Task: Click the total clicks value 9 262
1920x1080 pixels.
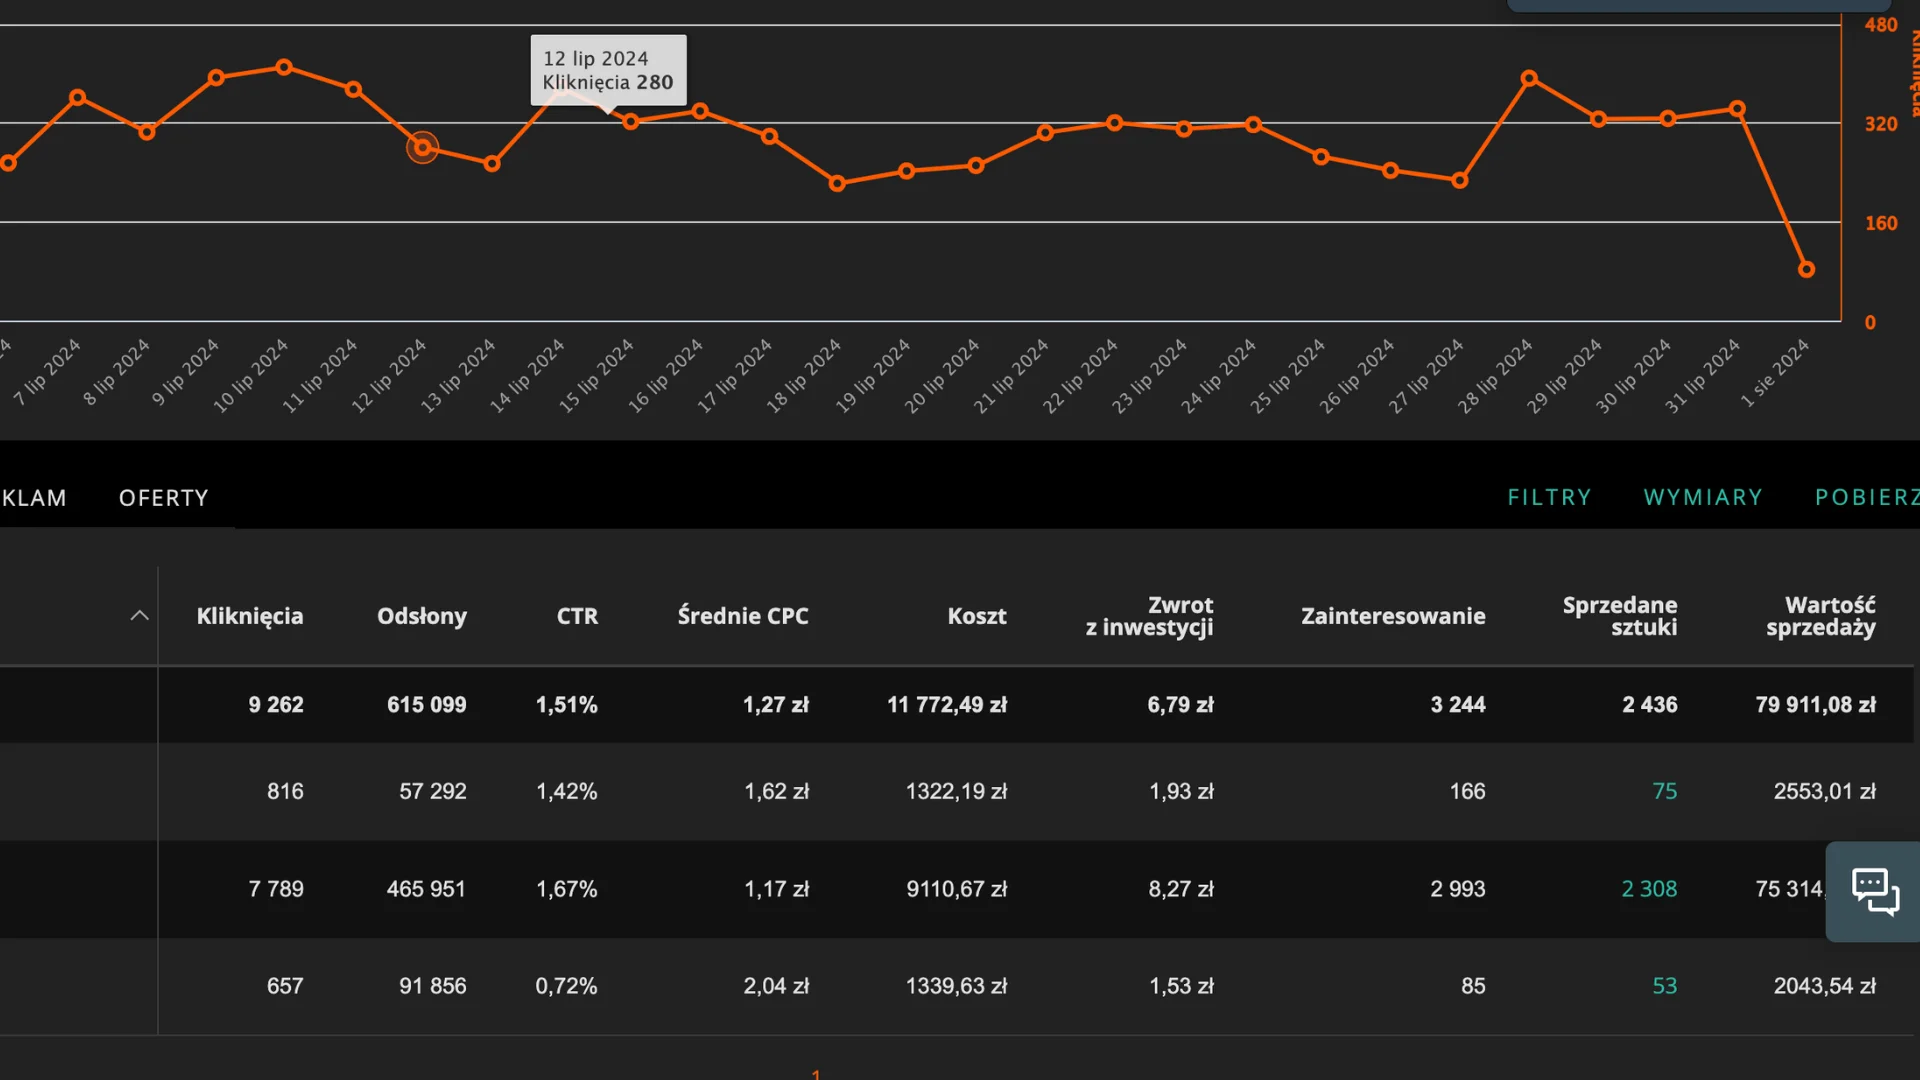Action: tap(276, 705)
